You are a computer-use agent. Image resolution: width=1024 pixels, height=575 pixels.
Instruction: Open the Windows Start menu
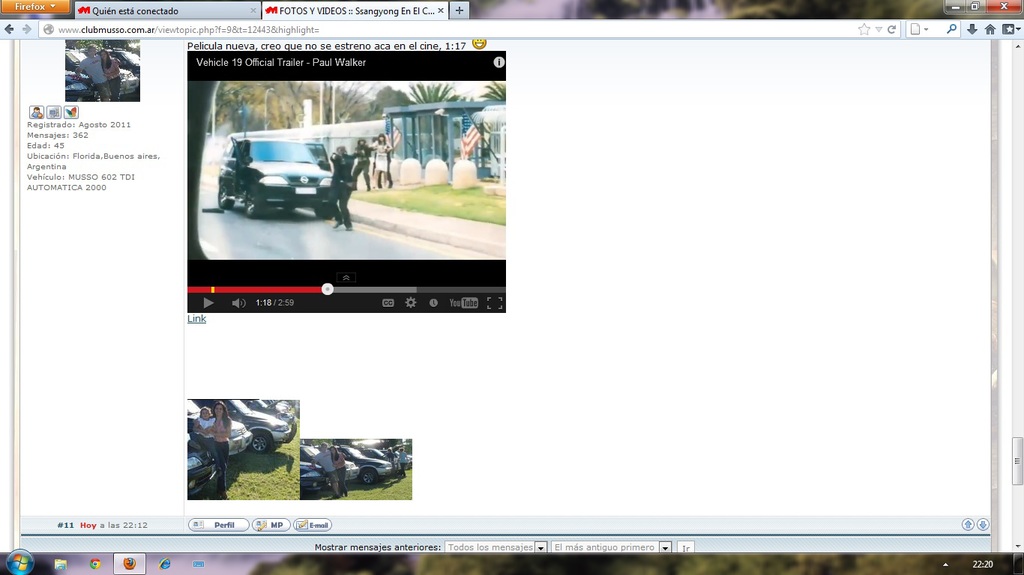click(20, 563)
